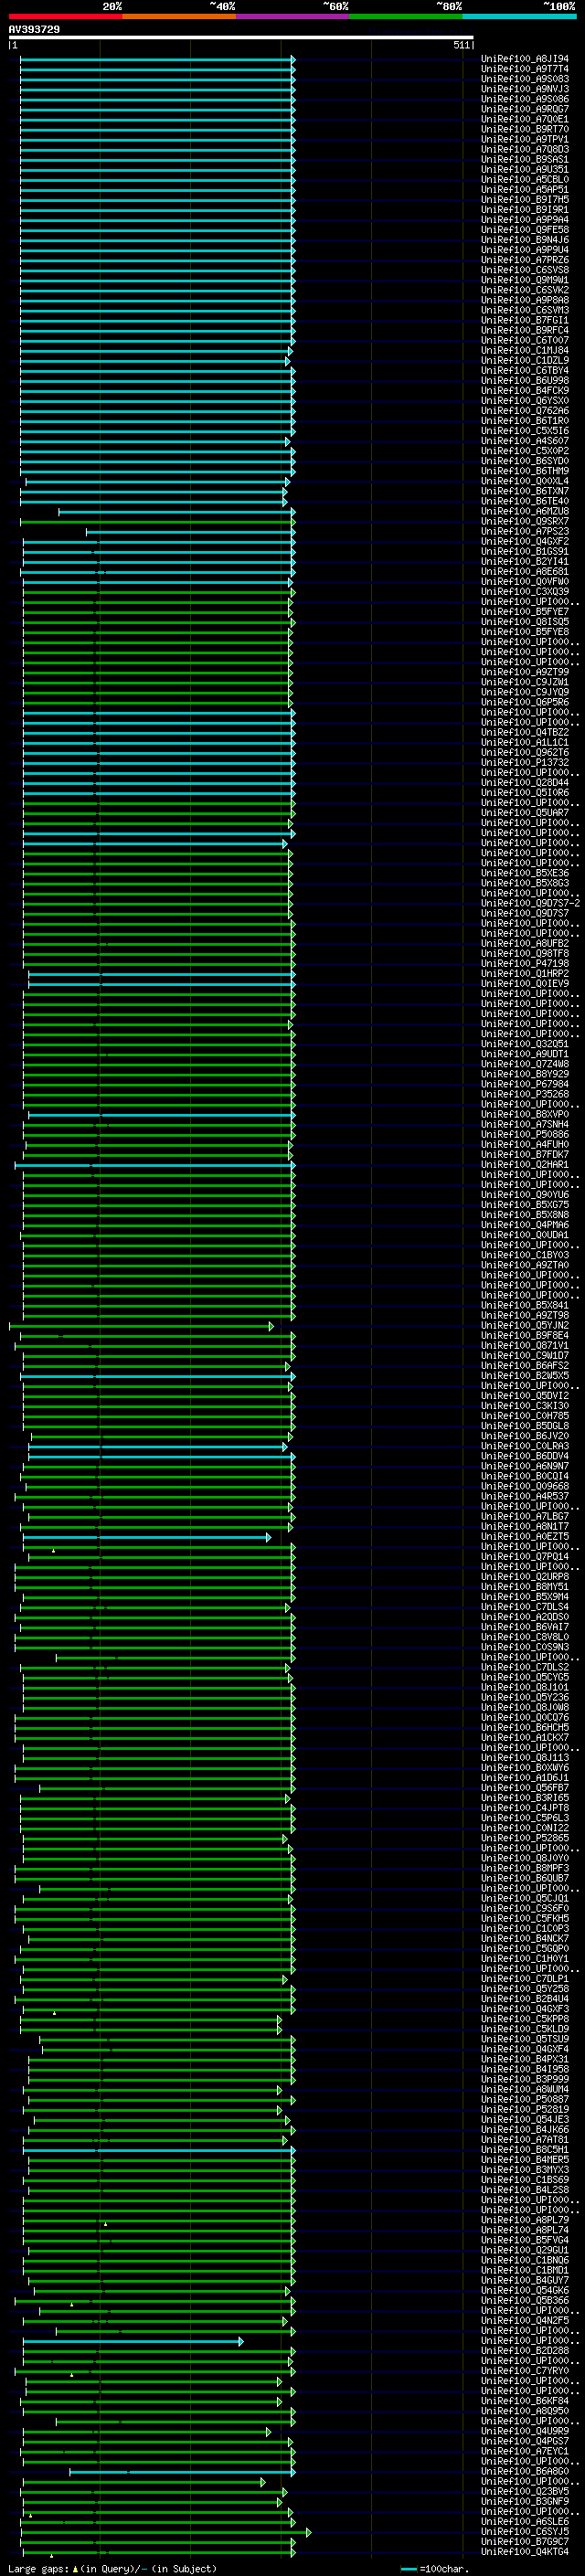Select the UniRef100_P47198 row label
The image size is (585, 2576).
(x=525, y=963)
